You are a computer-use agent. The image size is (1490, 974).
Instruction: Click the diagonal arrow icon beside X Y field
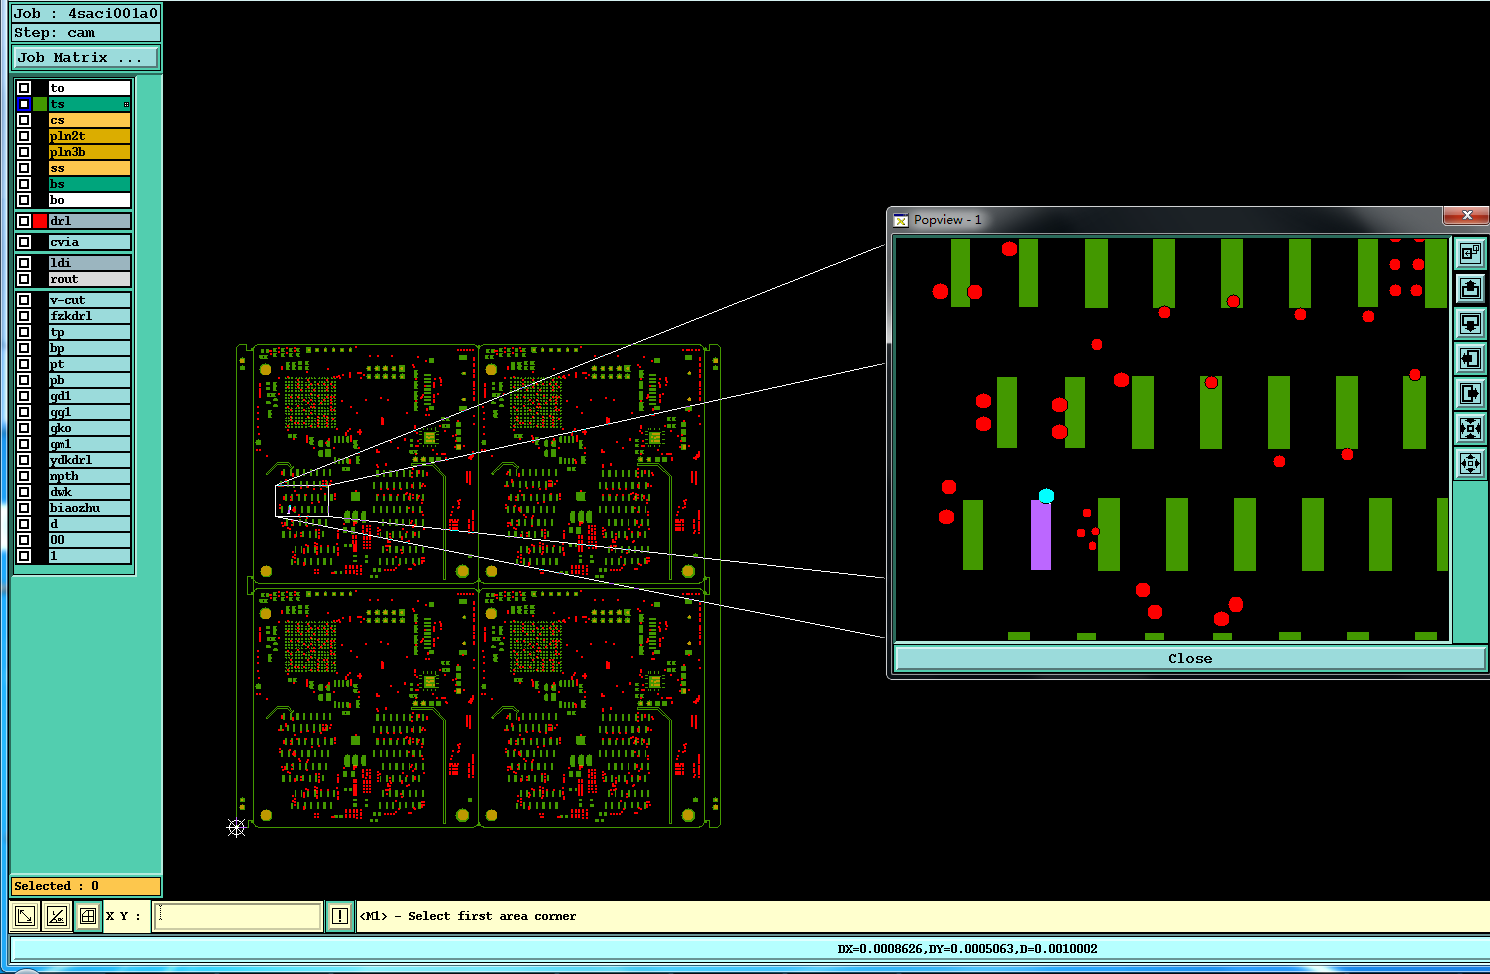[25, 916]
